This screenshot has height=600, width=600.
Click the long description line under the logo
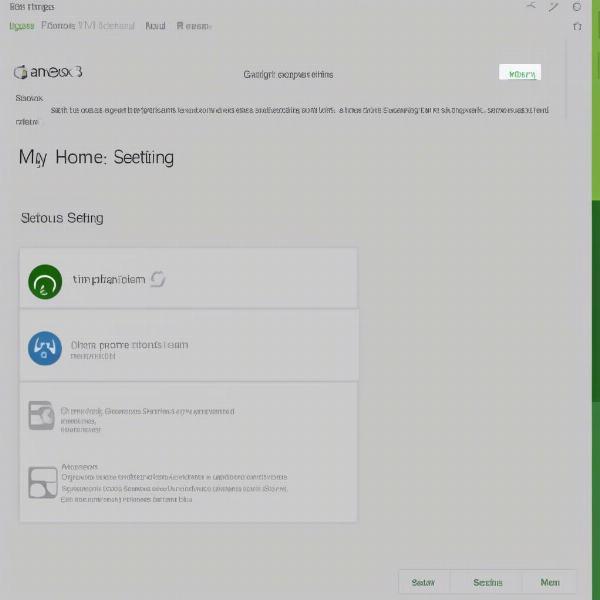pos(300,110)
